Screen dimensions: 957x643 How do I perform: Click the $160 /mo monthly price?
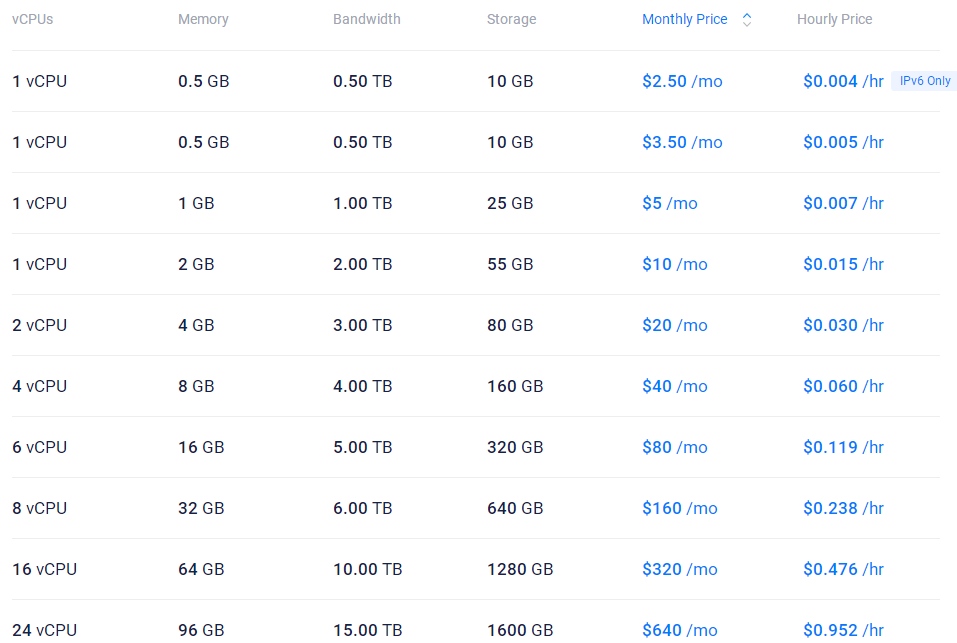pos(680,508)
